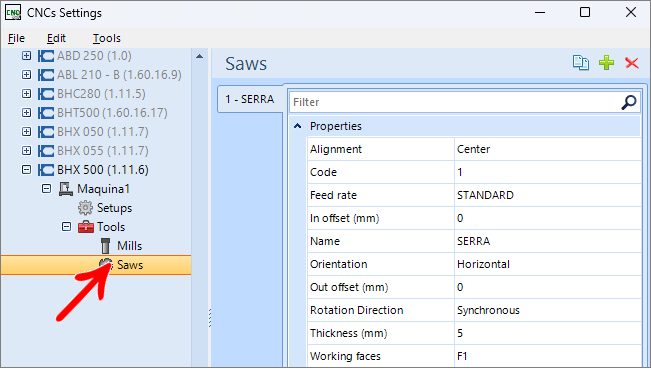Expand the BHT500 (1.60.16.17) tree node

tap(27, 112)
